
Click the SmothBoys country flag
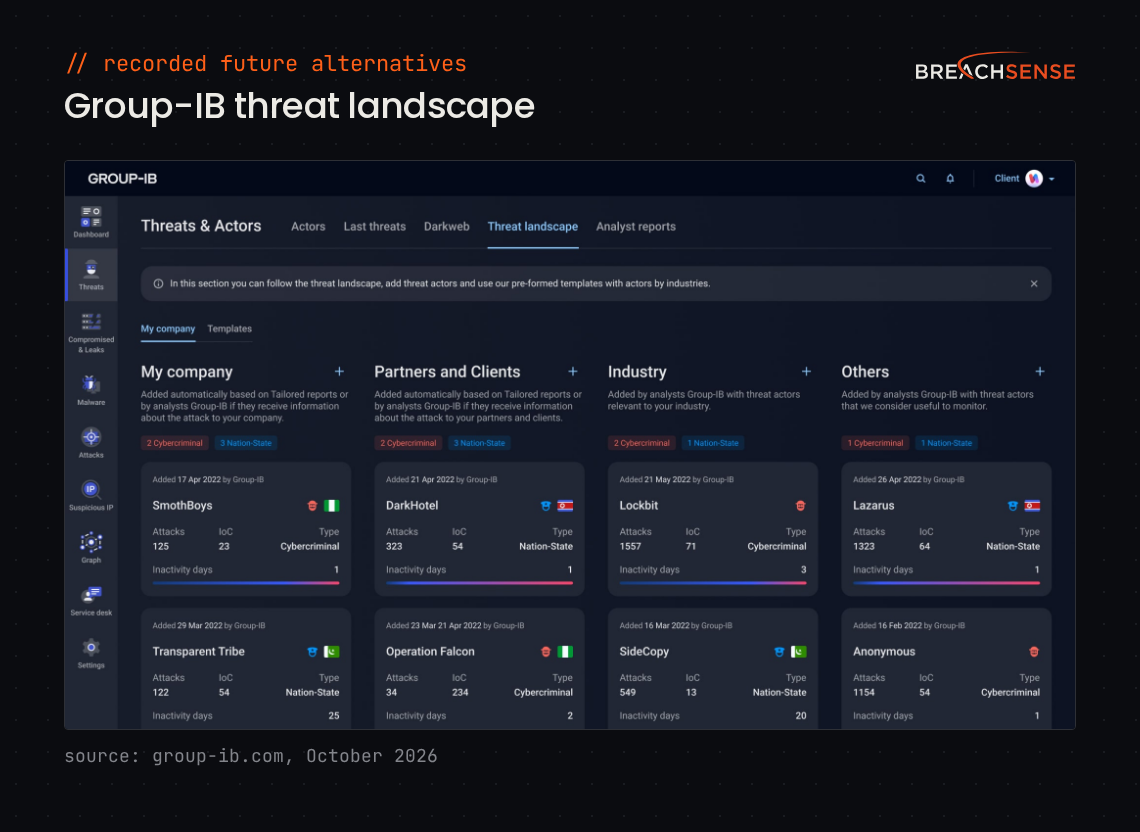coord(332,505)
